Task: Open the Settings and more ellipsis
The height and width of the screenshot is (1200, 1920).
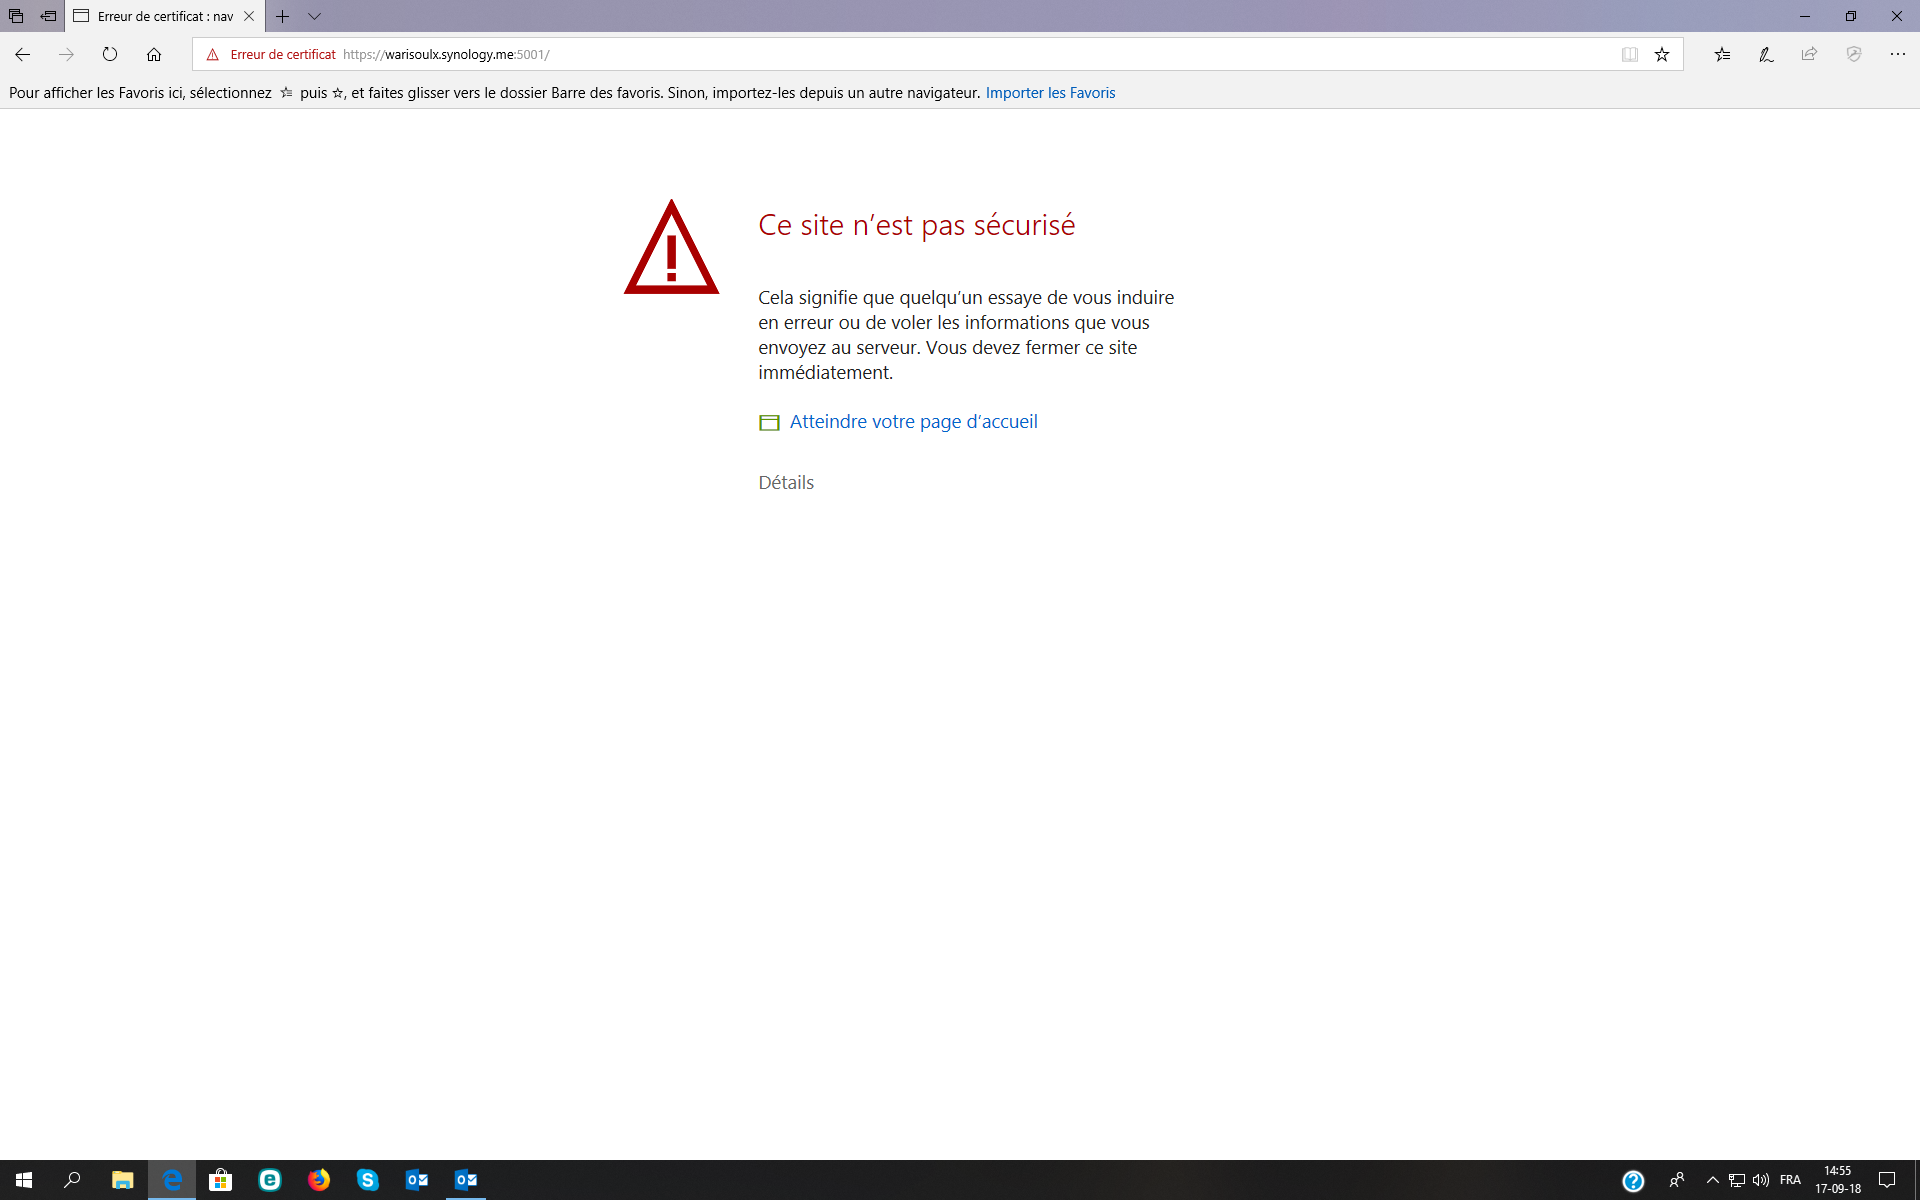Action: tap(1897, 54)
